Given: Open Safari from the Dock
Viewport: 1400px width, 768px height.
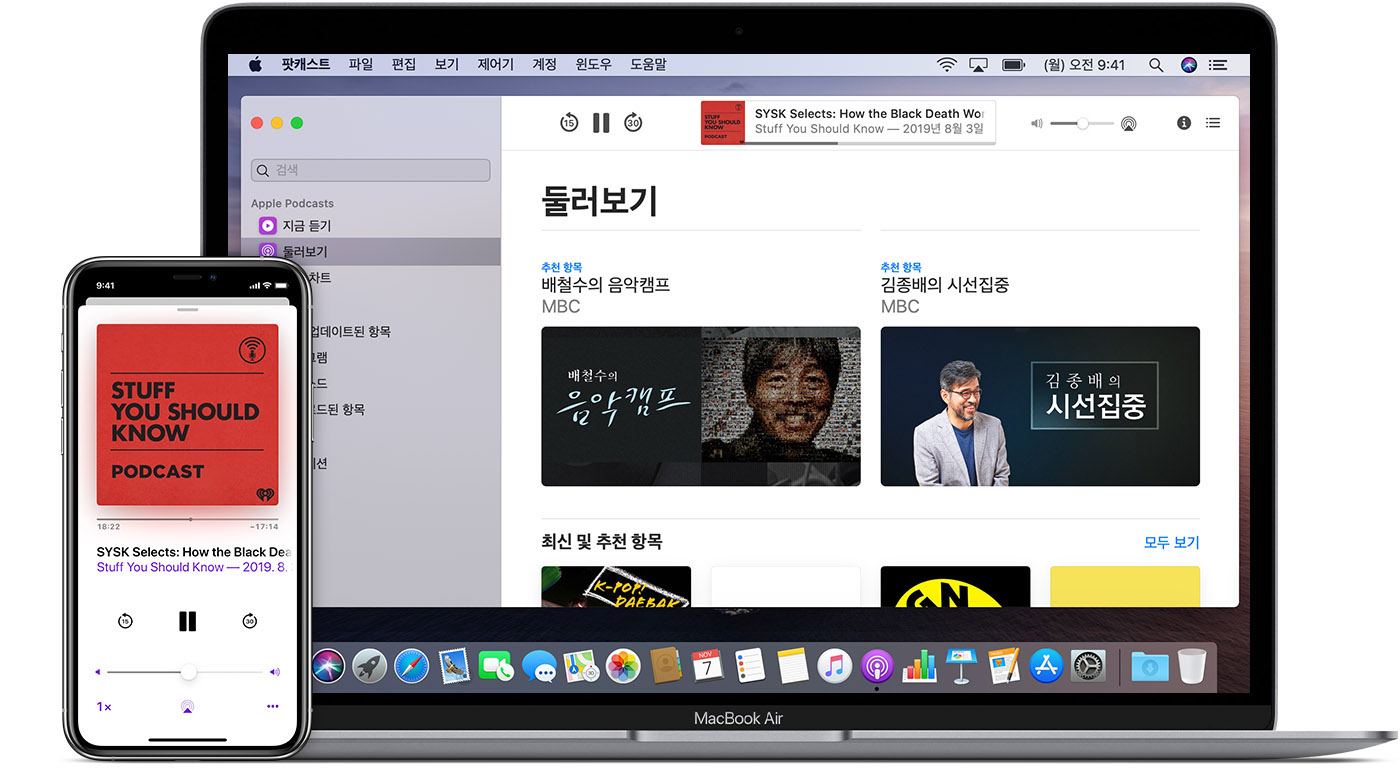Looking at the screenshot, I should click(x=411, y=666).
